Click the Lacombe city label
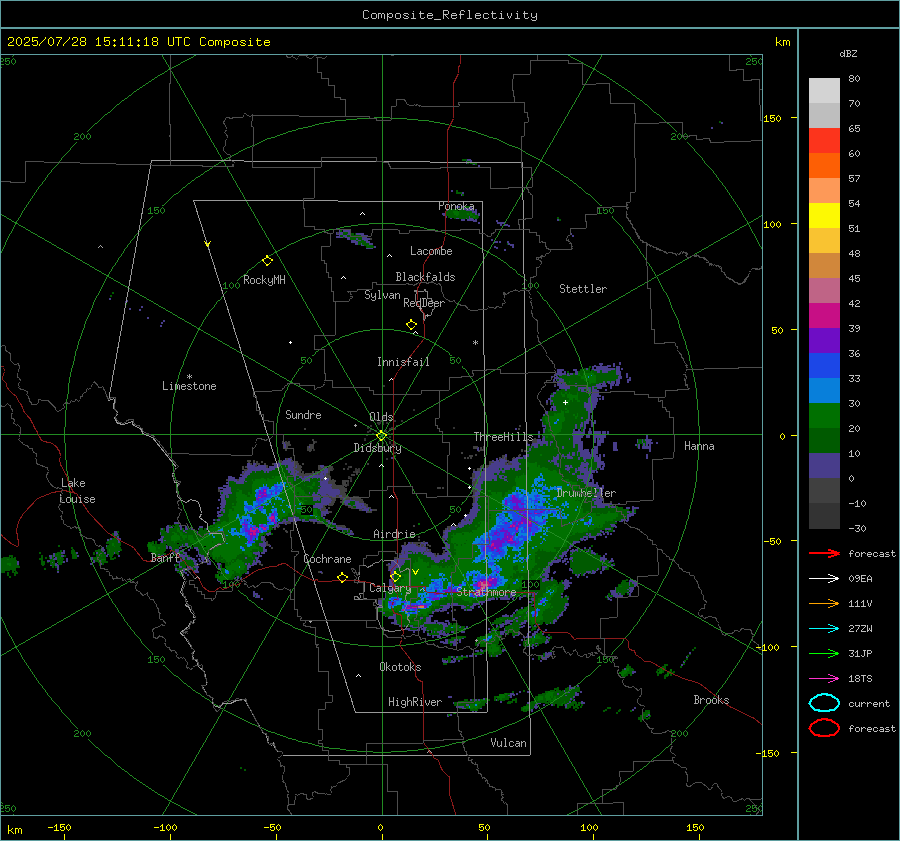The height and width of the screenshot is (841, 900). 431,251
